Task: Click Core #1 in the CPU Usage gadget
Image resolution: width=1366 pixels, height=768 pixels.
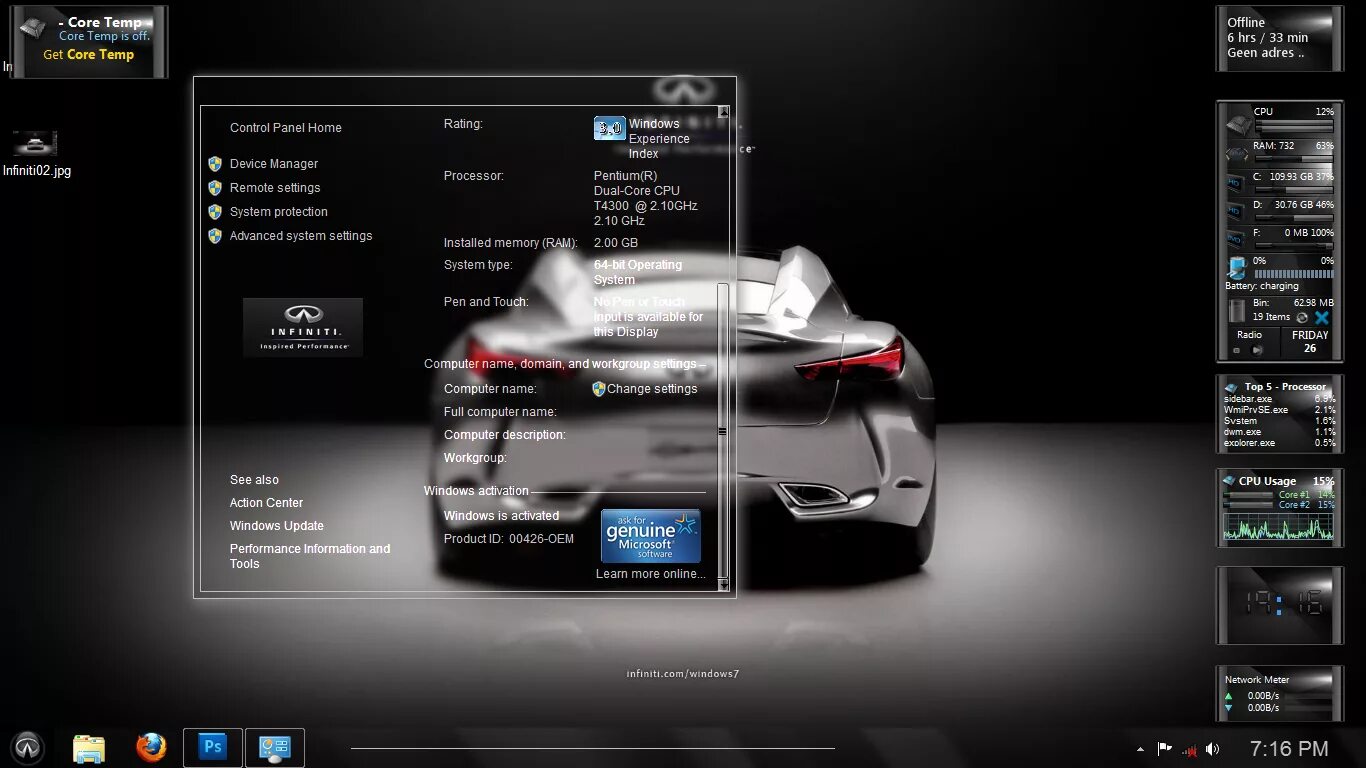Action: coord(1293,495)
